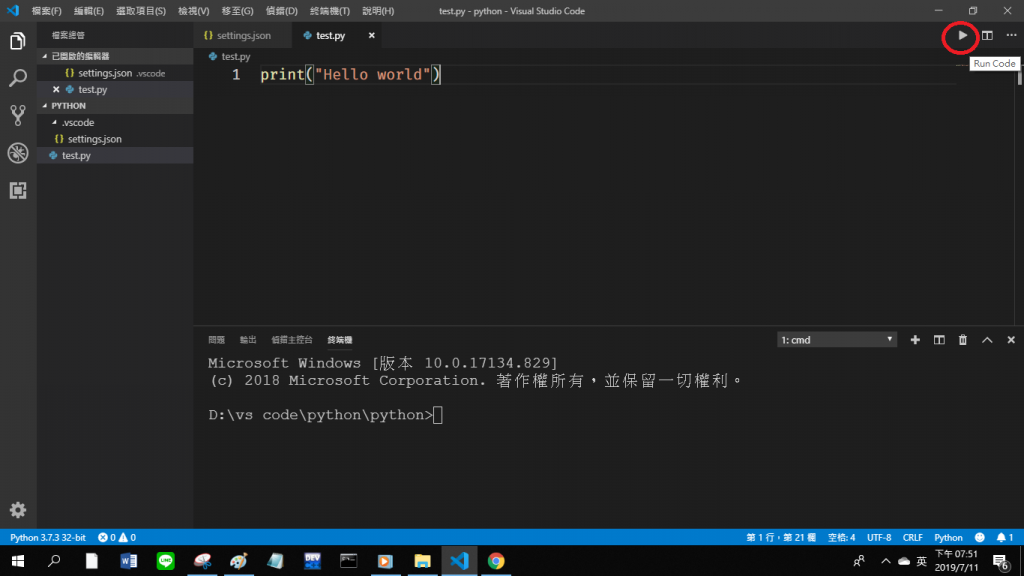Screen dimensions: 1024x576
Task: Select test.py in PYTHON folder tree
Action: click(x=115, y=155)
